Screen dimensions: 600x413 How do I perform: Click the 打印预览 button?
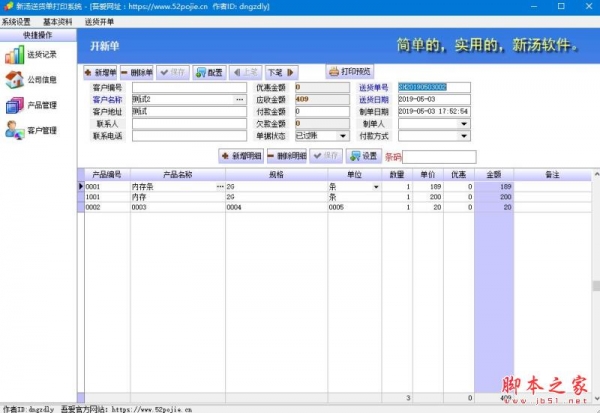[349, 72]
